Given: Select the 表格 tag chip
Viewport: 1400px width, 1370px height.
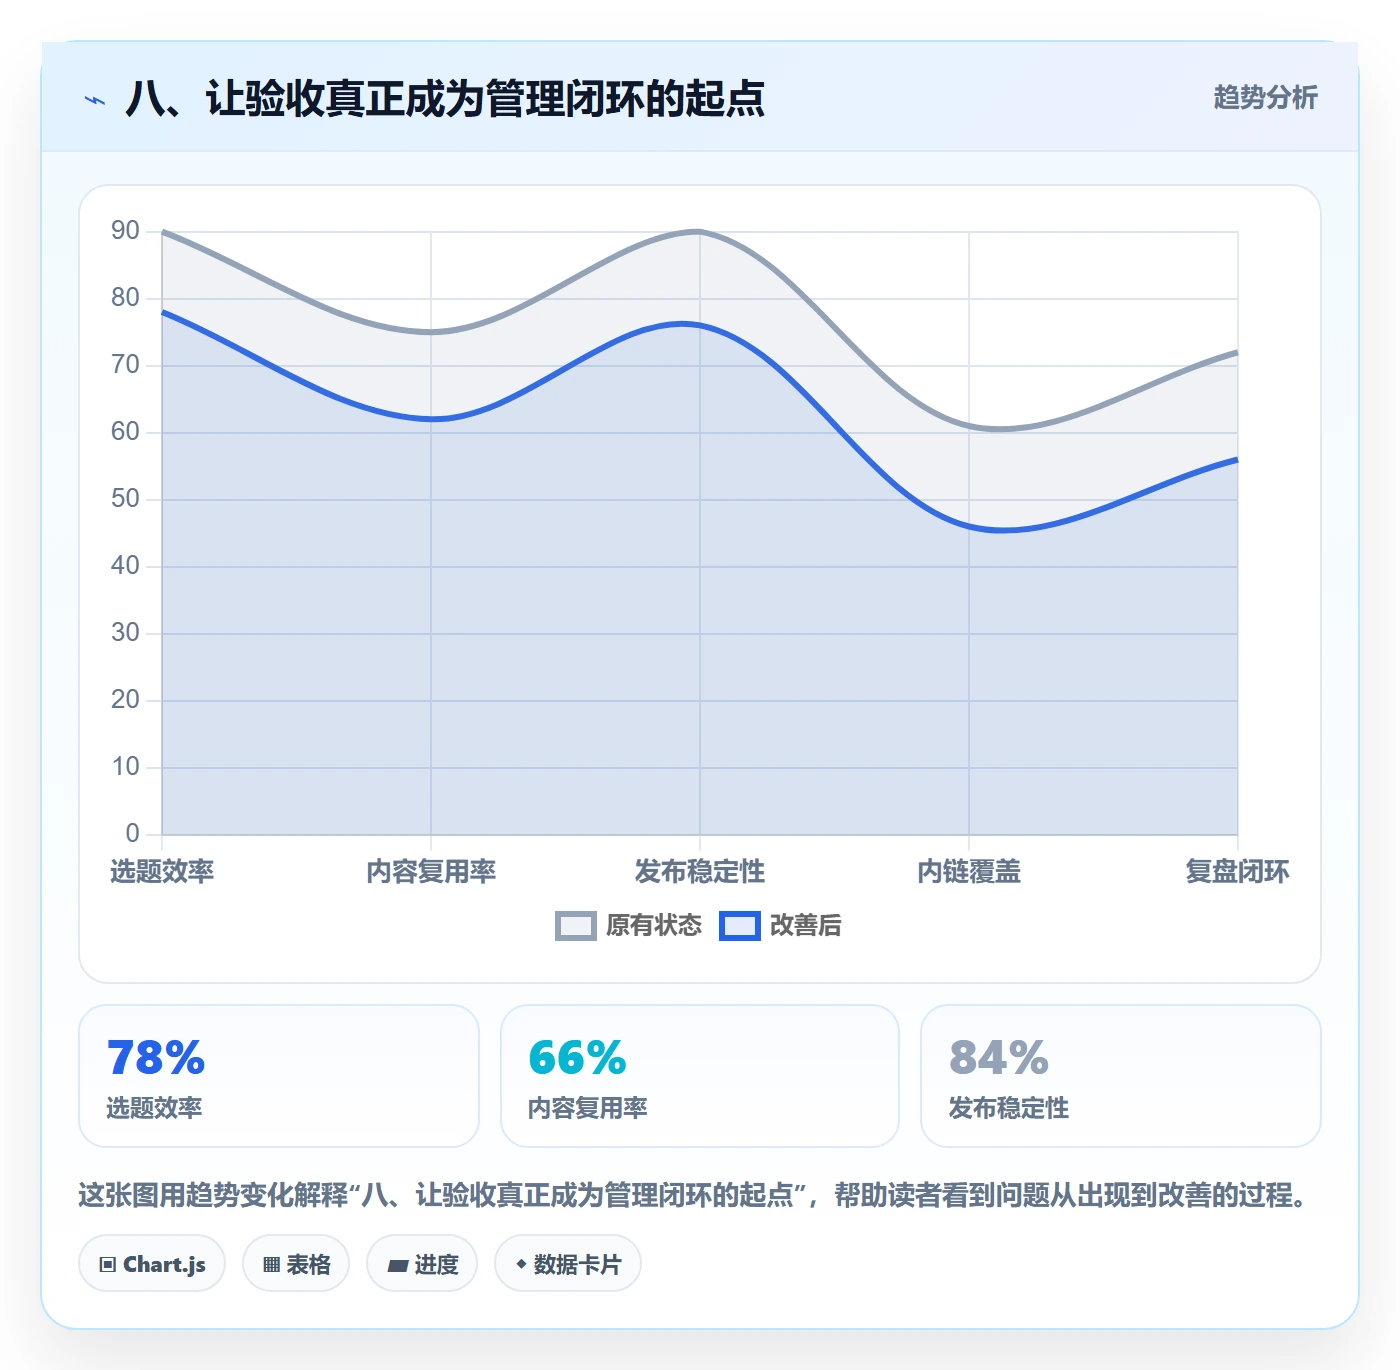Looking at the screenshot, I should coord(296,1264).
